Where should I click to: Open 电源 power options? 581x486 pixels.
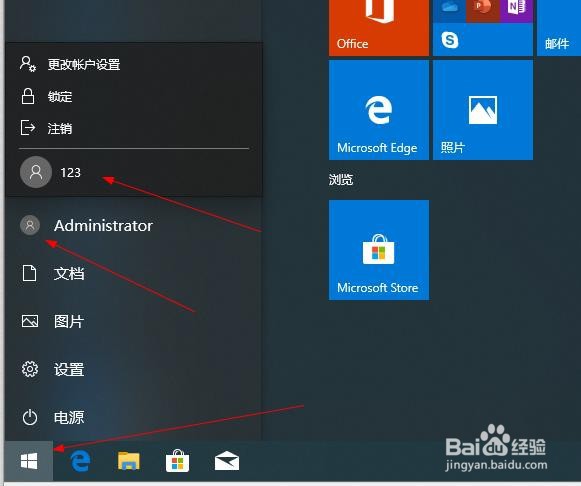click(133, 417)
